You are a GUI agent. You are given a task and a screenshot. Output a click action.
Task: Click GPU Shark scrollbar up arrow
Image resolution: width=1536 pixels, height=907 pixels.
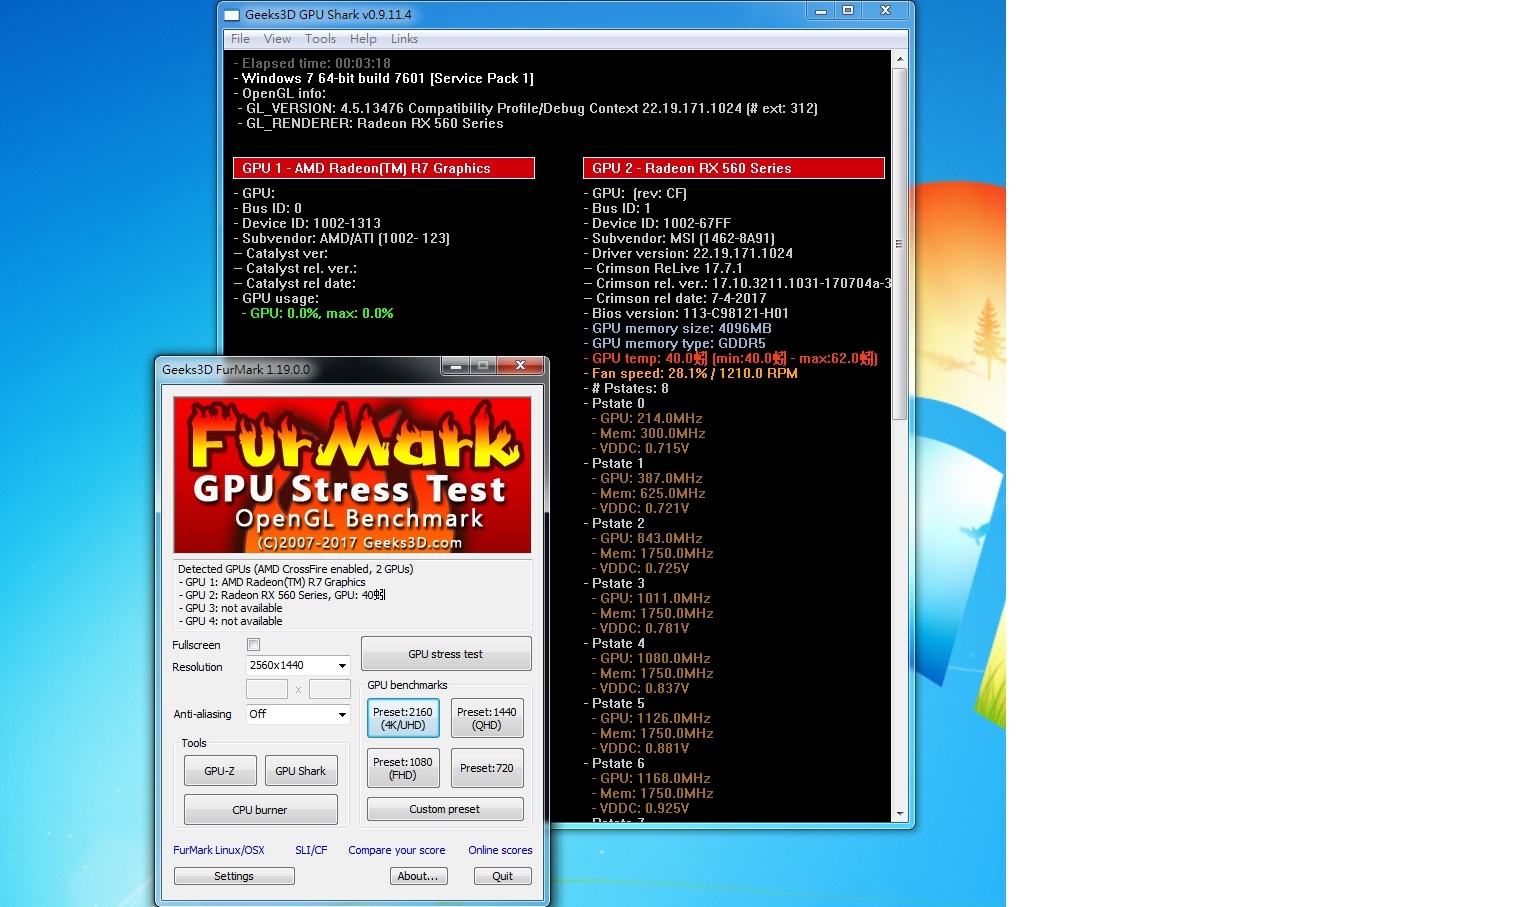(x=899, y=59)
